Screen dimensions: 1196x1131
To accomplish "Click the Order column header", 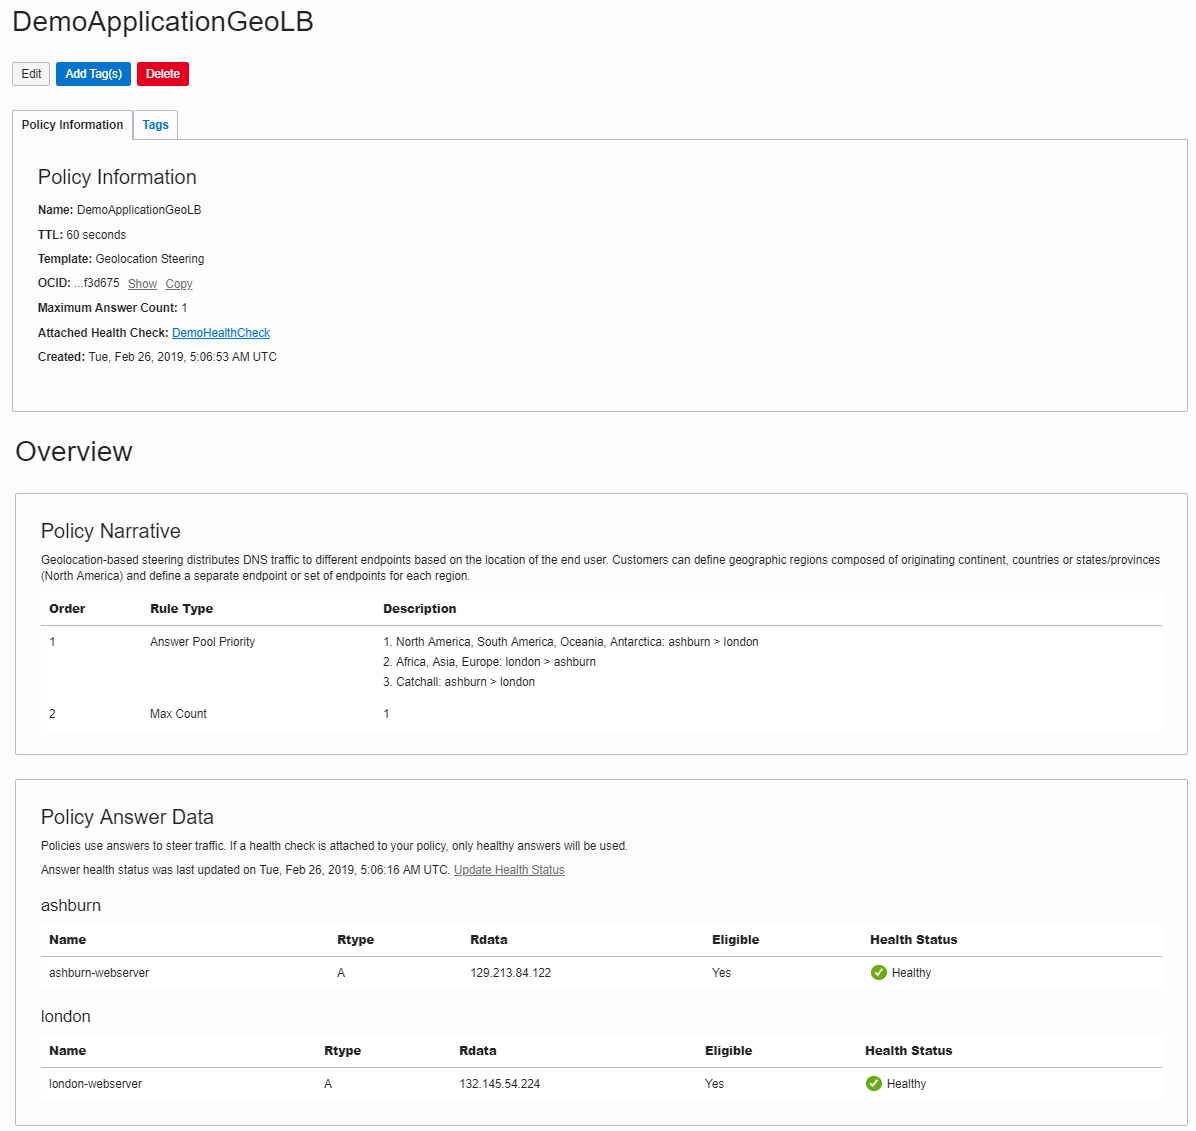I will [x=67, y=609].
